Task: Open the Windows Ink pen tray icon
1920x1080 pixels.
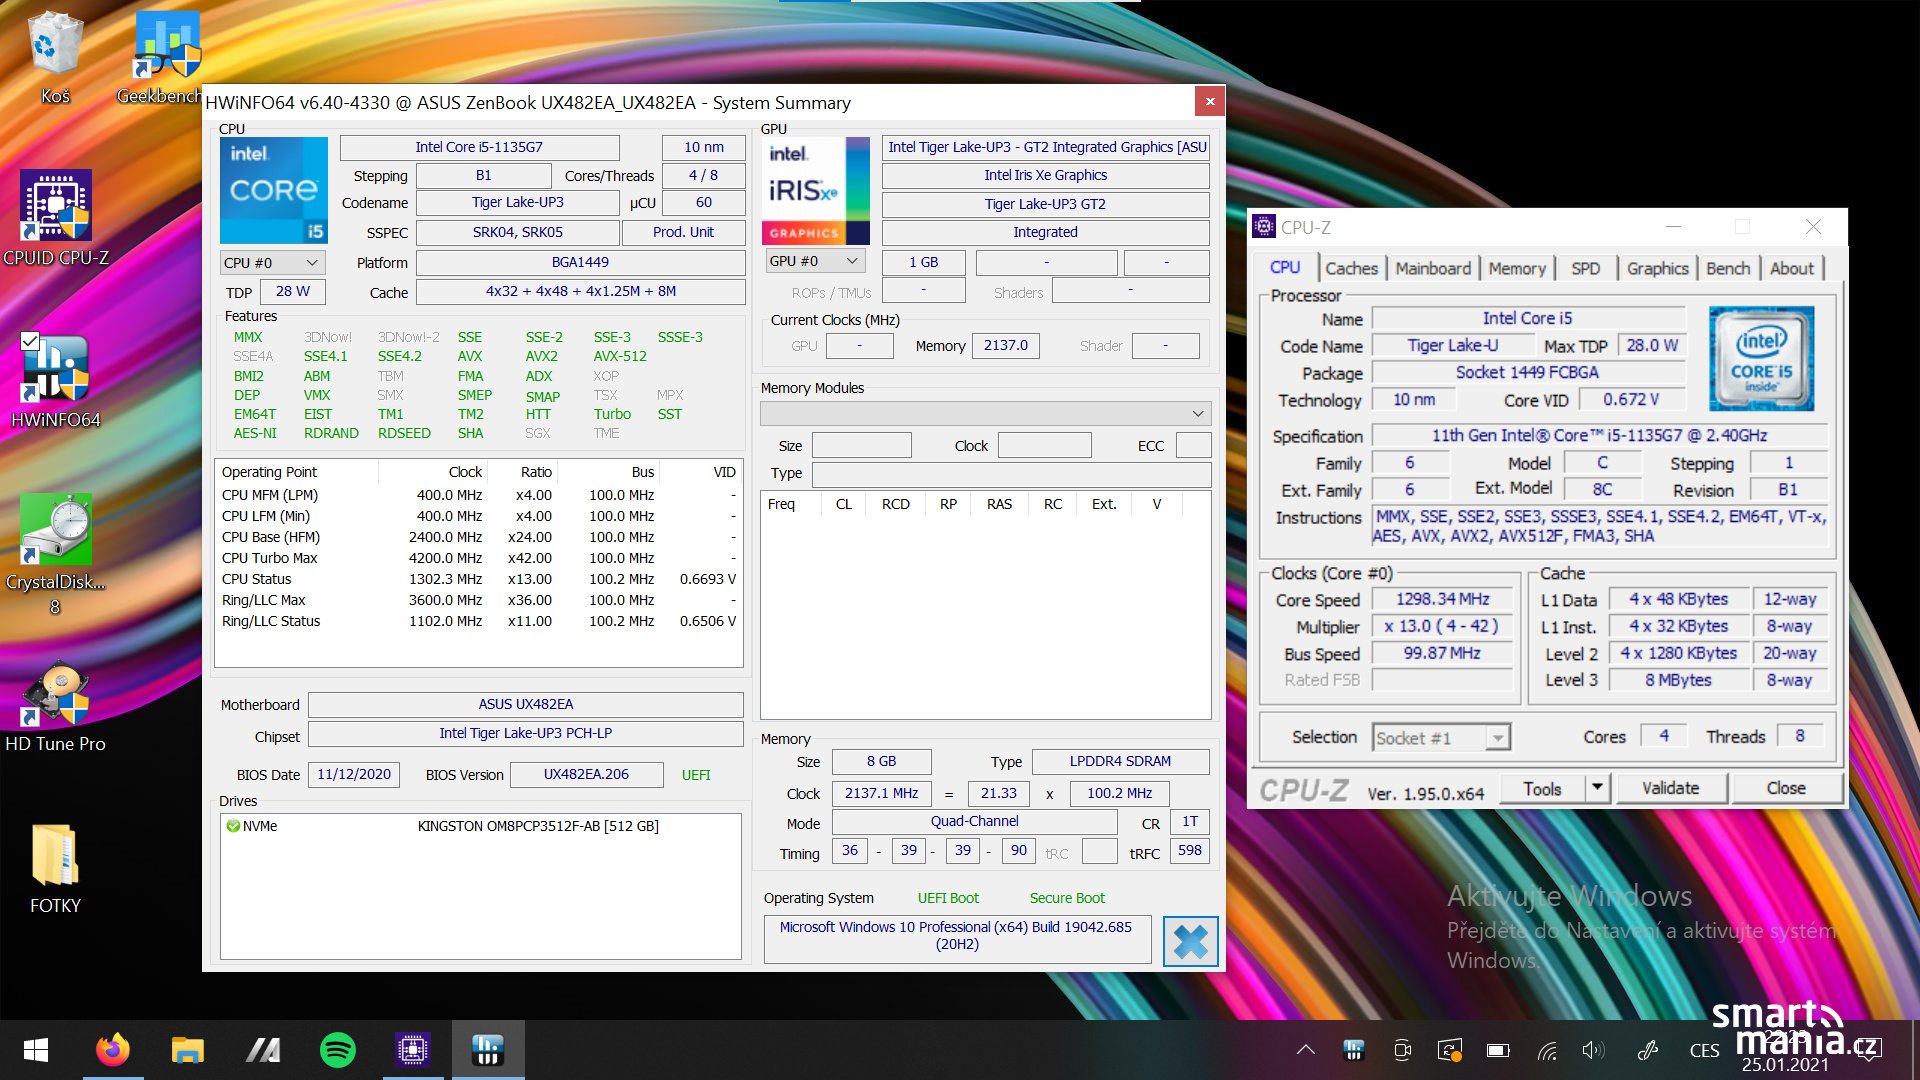Action: [1648, 1050]
